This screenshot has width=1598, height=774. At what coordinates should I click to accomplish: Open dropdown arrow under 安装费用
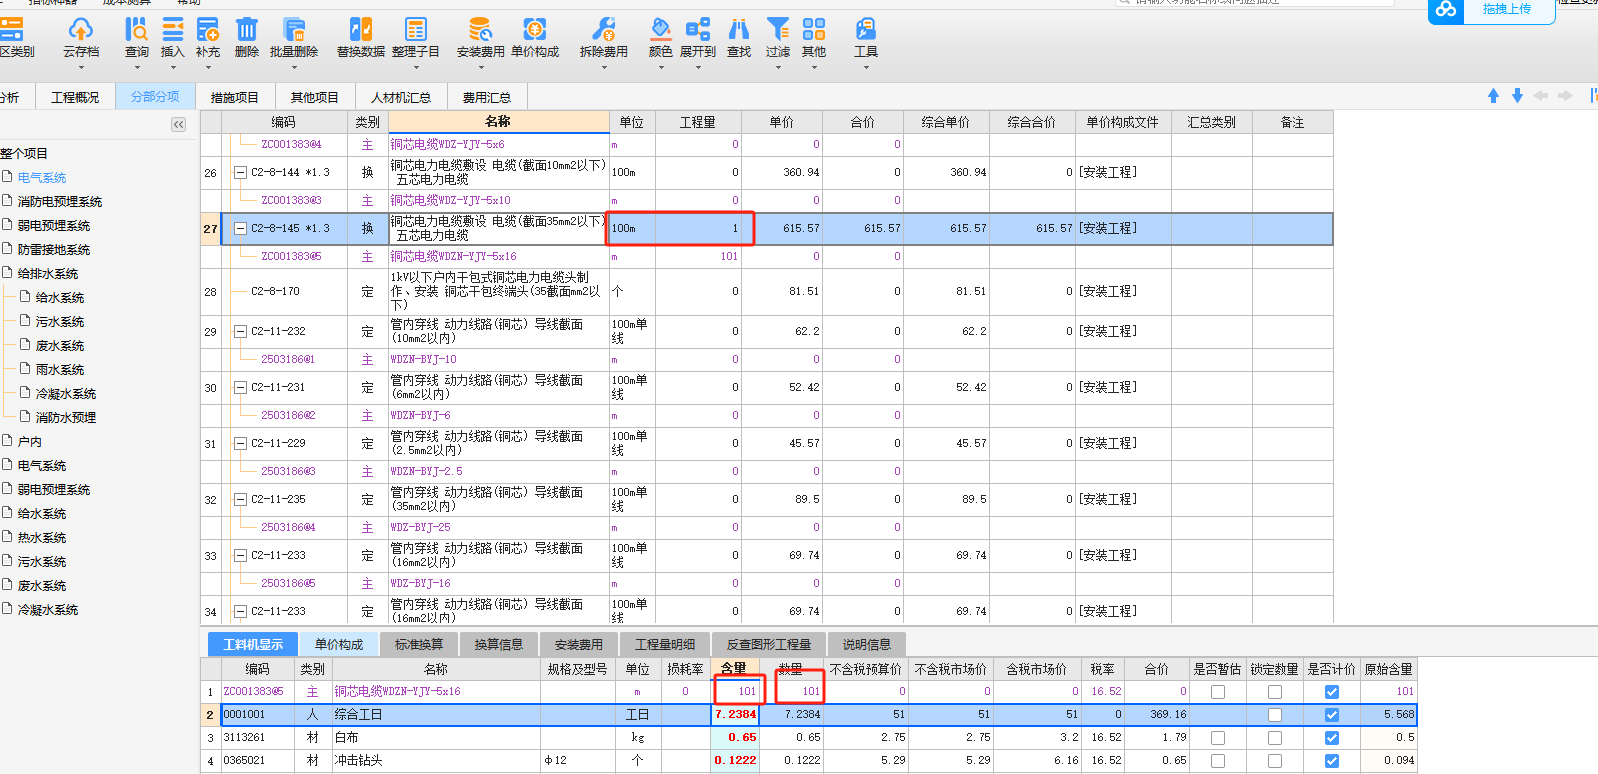[x=481, y=68]
